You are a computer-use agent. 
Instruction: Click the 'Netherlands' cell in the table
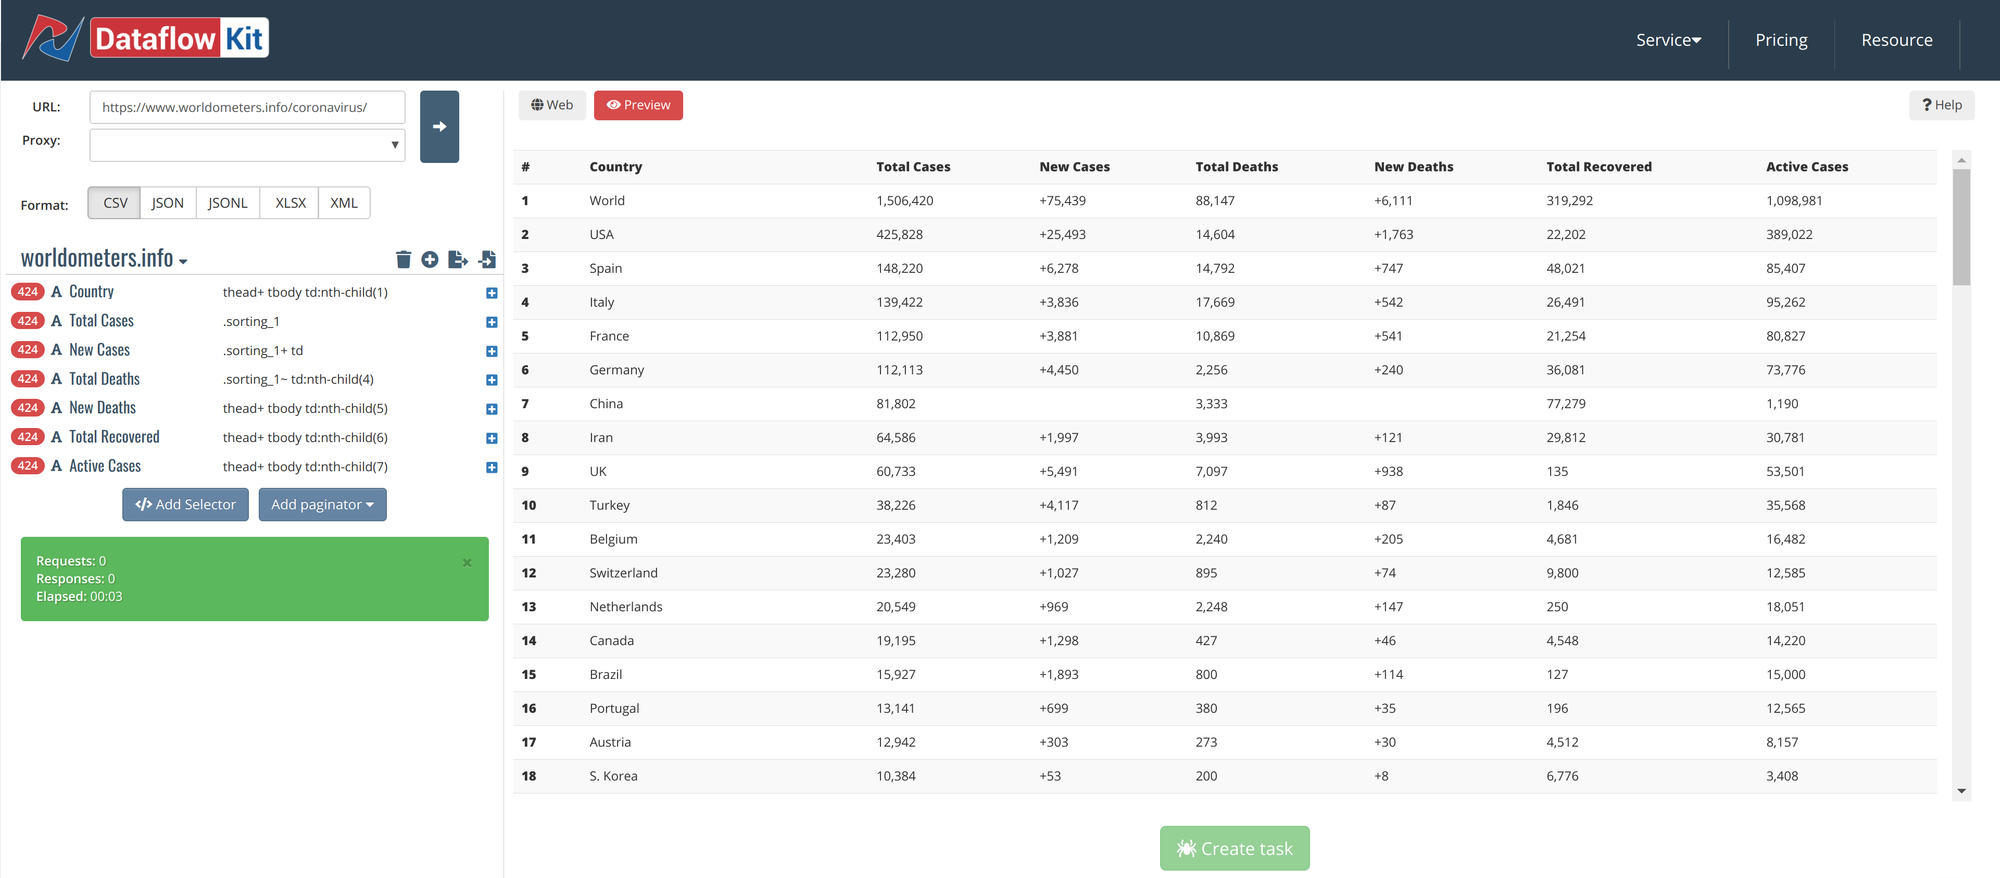(625, 607)
